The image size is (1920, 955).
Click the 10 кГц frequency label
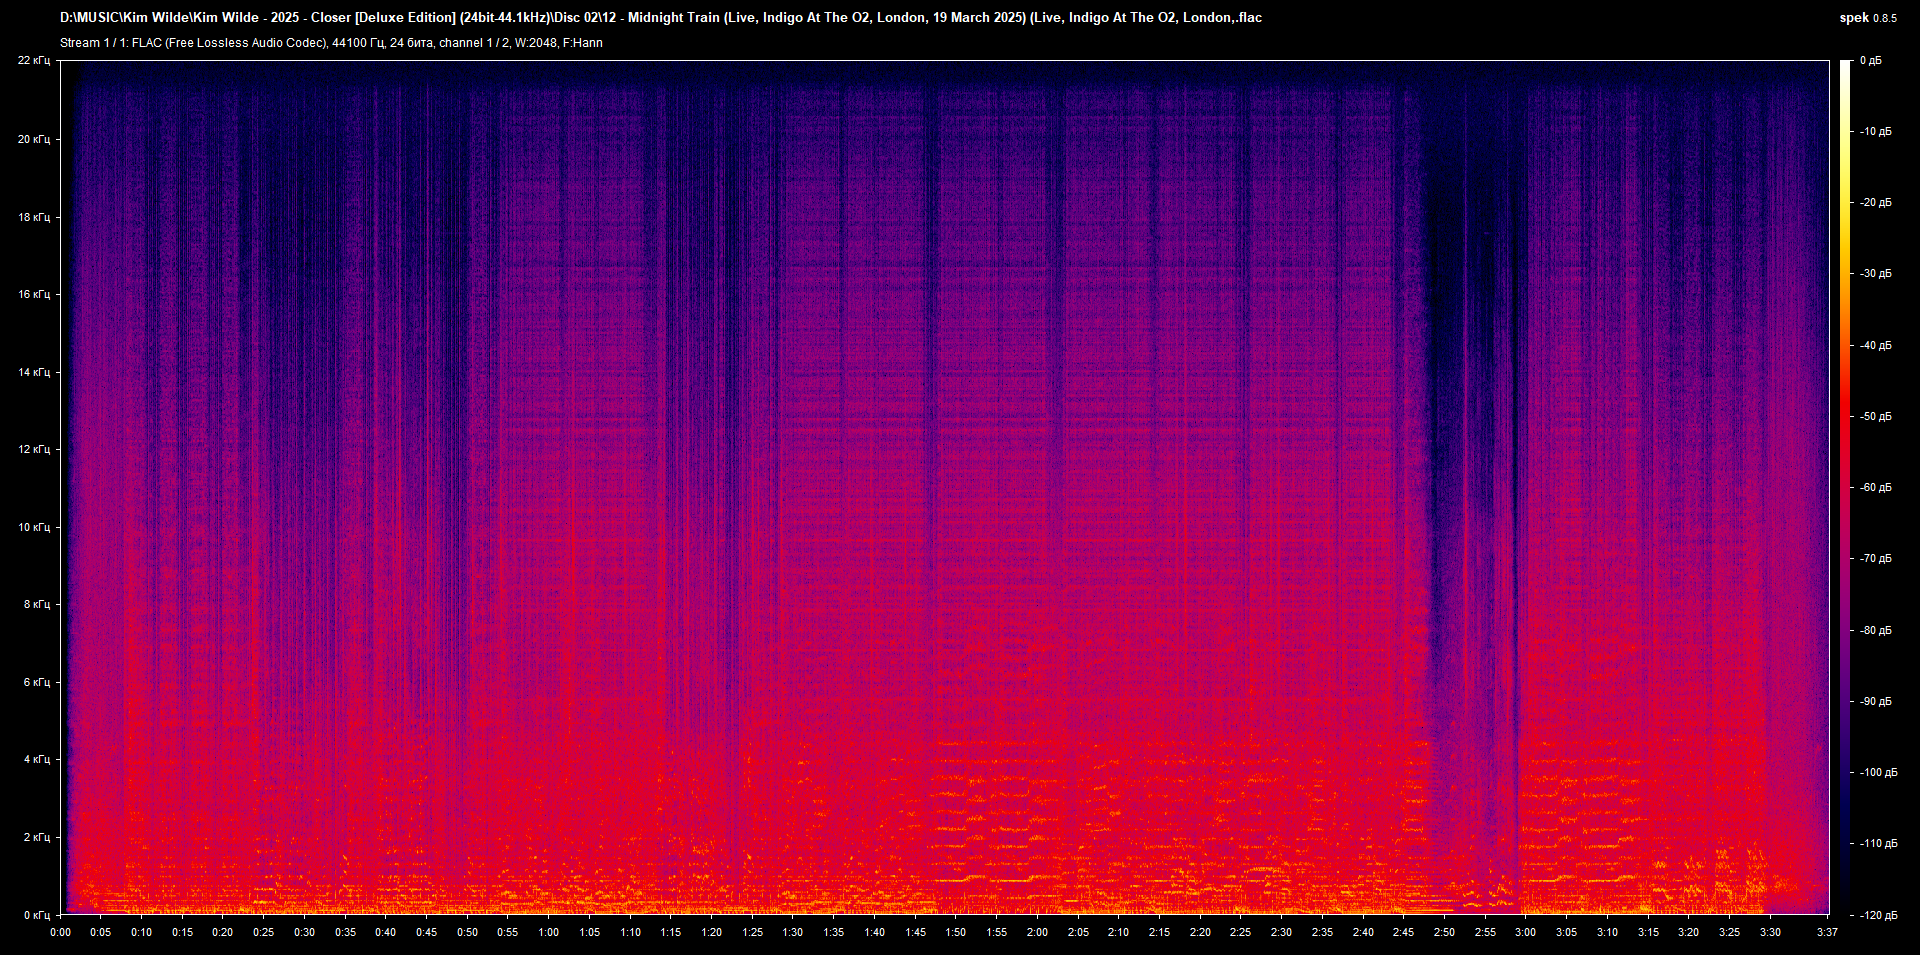tap(33, 527)
